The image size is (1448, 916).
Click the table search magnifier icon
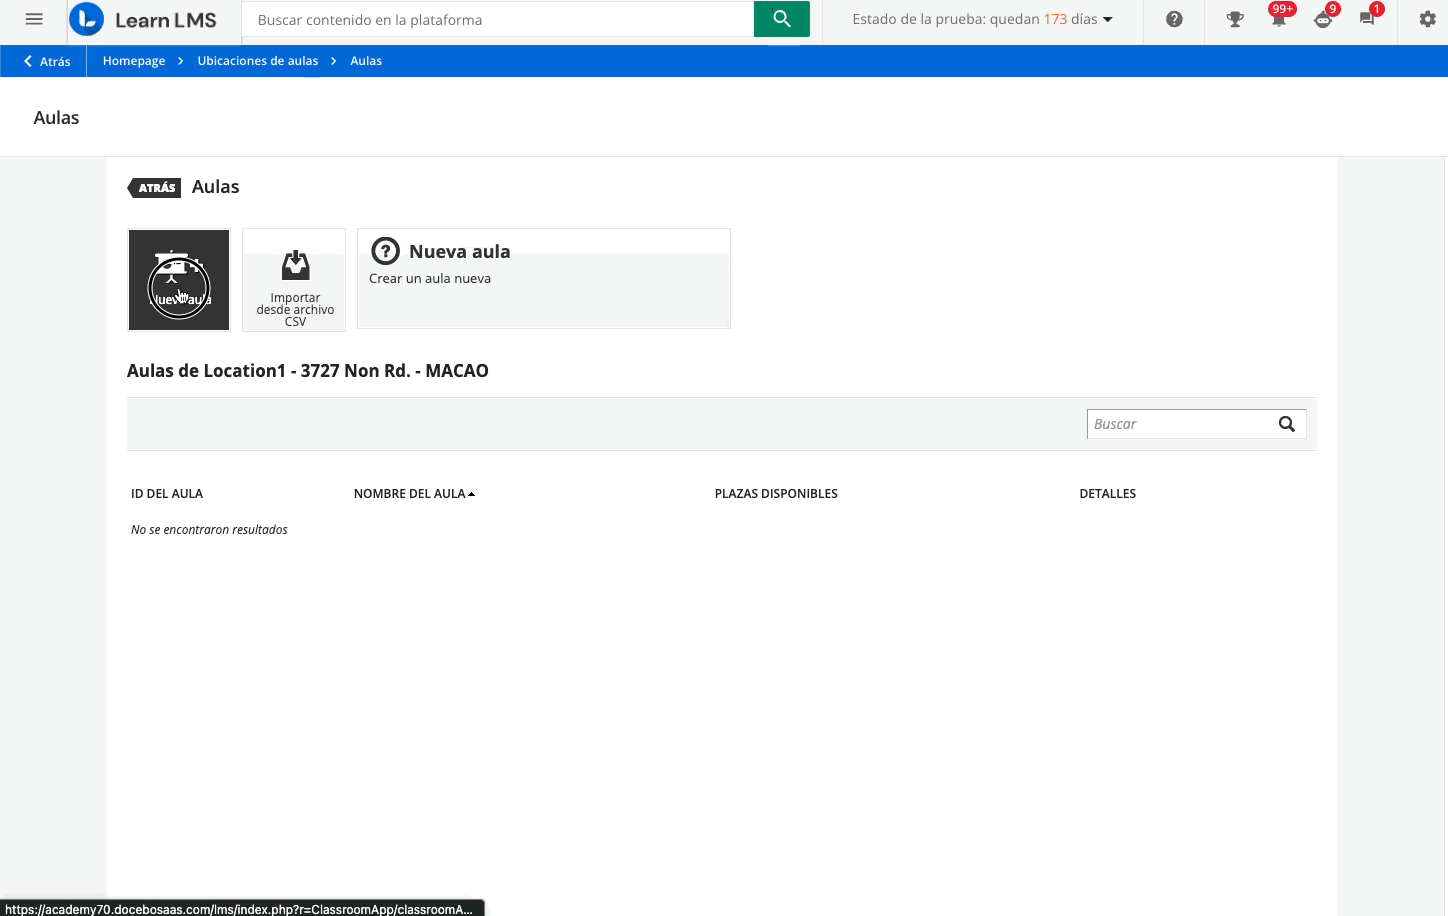(x=1287, y=424)
